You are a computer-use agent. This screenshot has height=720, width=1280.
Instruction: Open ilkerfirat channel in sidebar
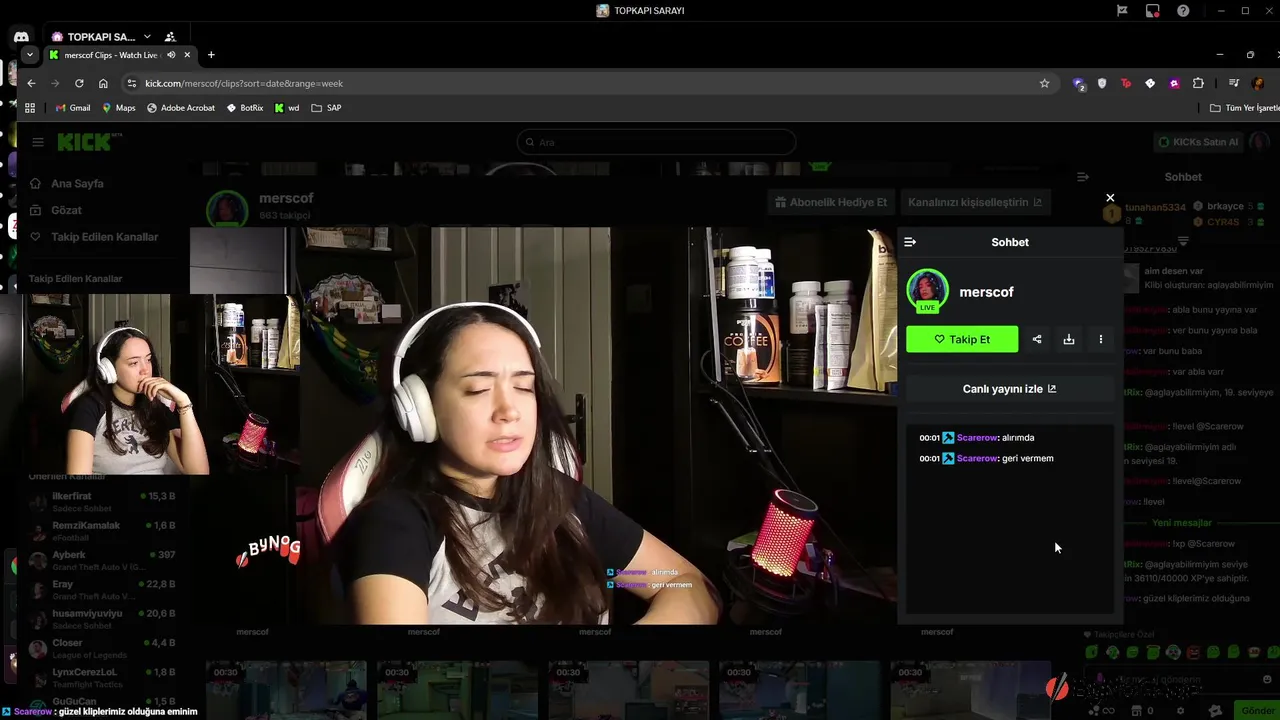[x=100, y=501]
